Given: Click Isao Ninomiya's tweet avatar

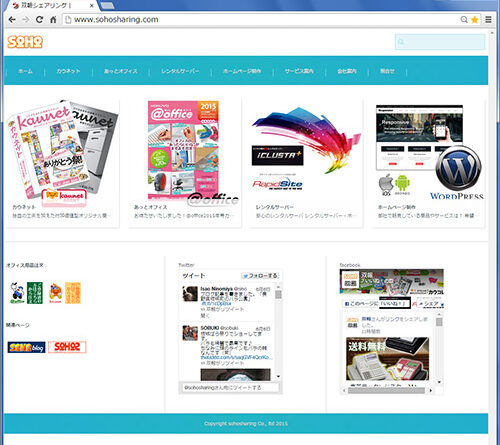Looking at the screenshot, I should coord(190,294).
